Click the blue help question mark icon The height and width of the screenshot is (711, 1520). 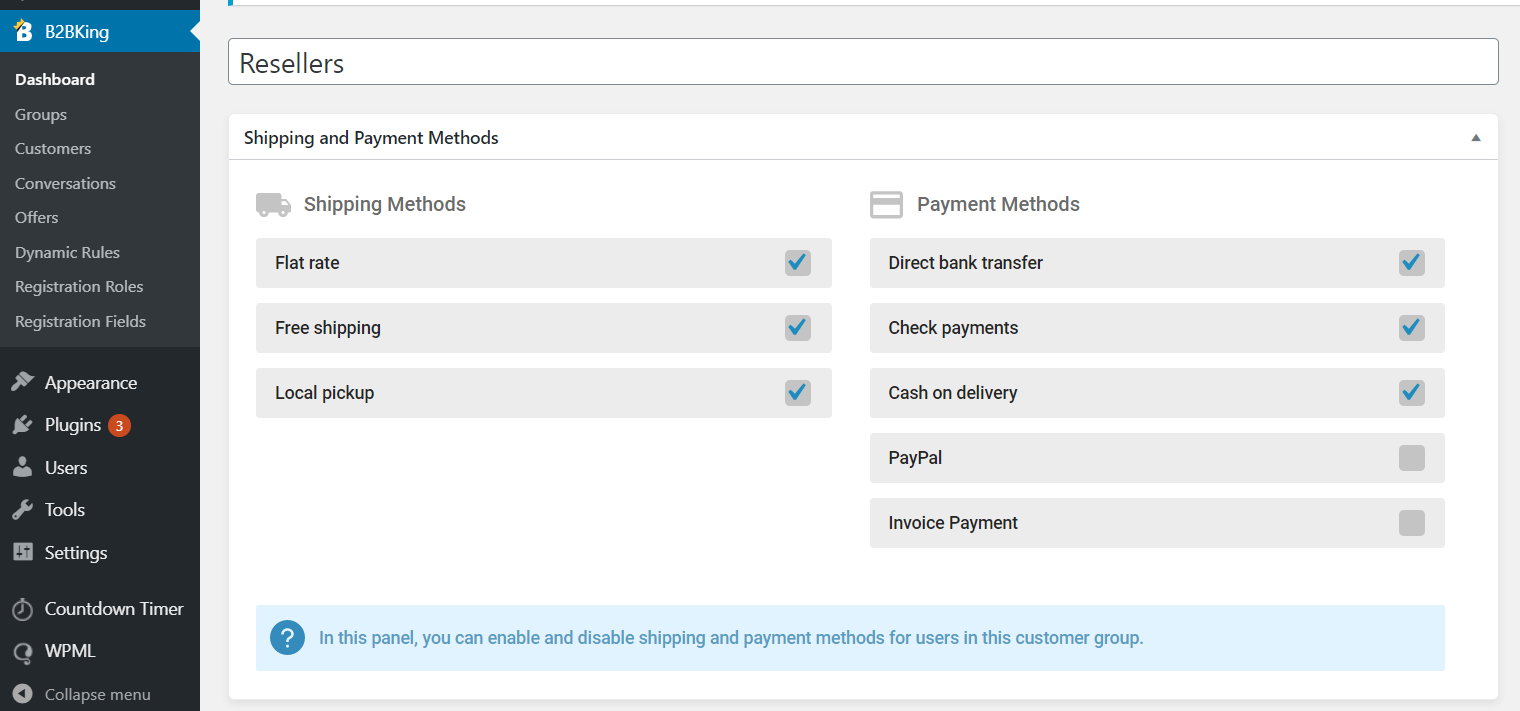(x=287, y=637)
